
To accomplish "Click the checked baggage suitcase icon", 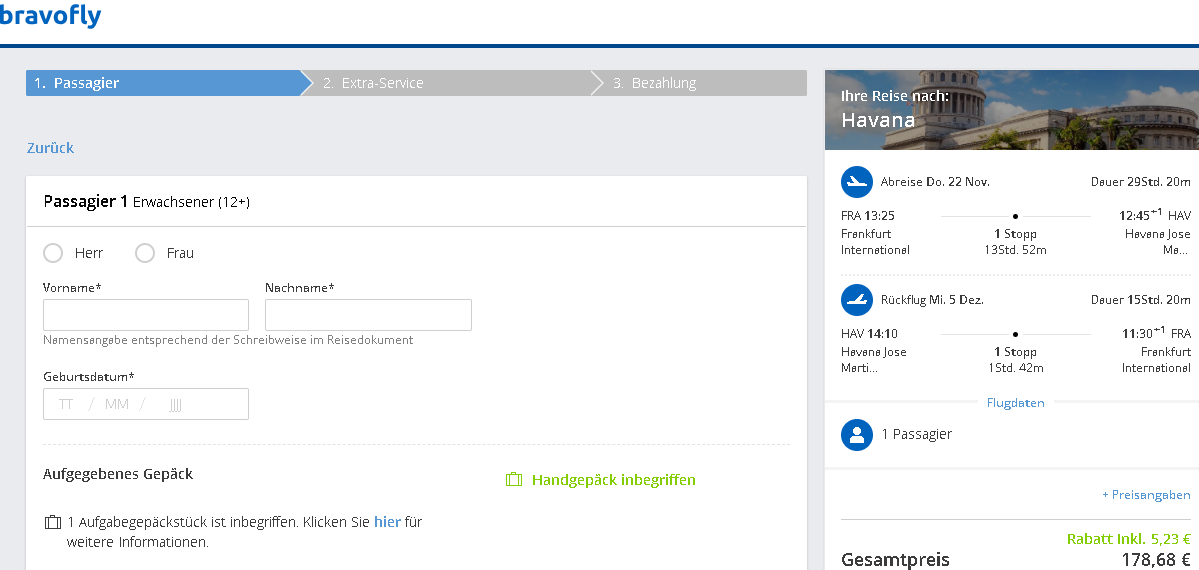I will [53, 523].
